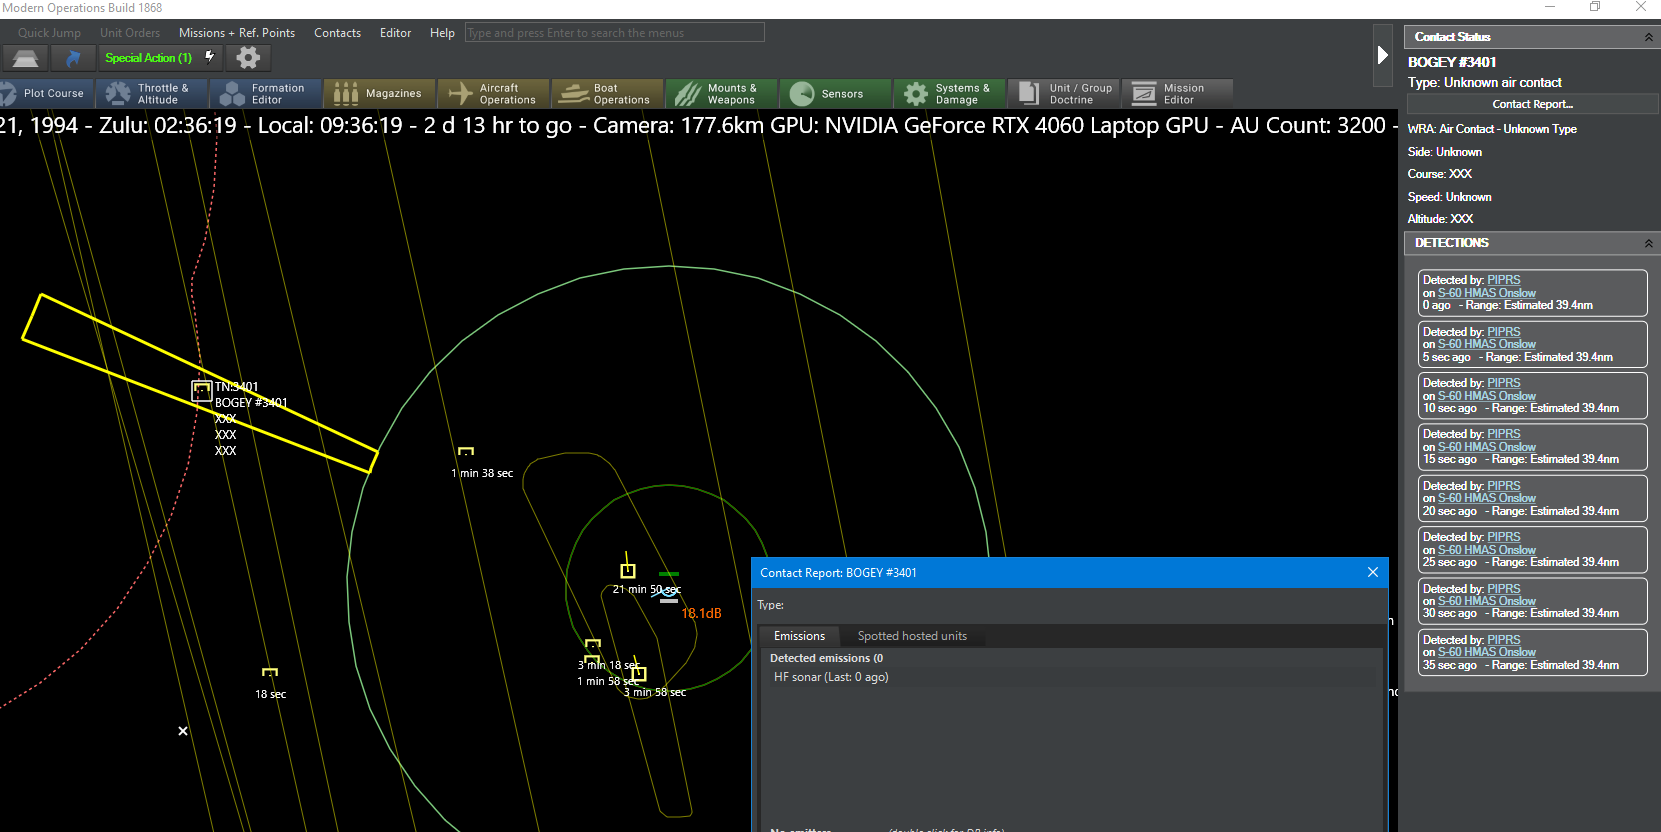
Task: Close the Contact Report BOGEY #3401 dialog
Action: (1372, 572)
